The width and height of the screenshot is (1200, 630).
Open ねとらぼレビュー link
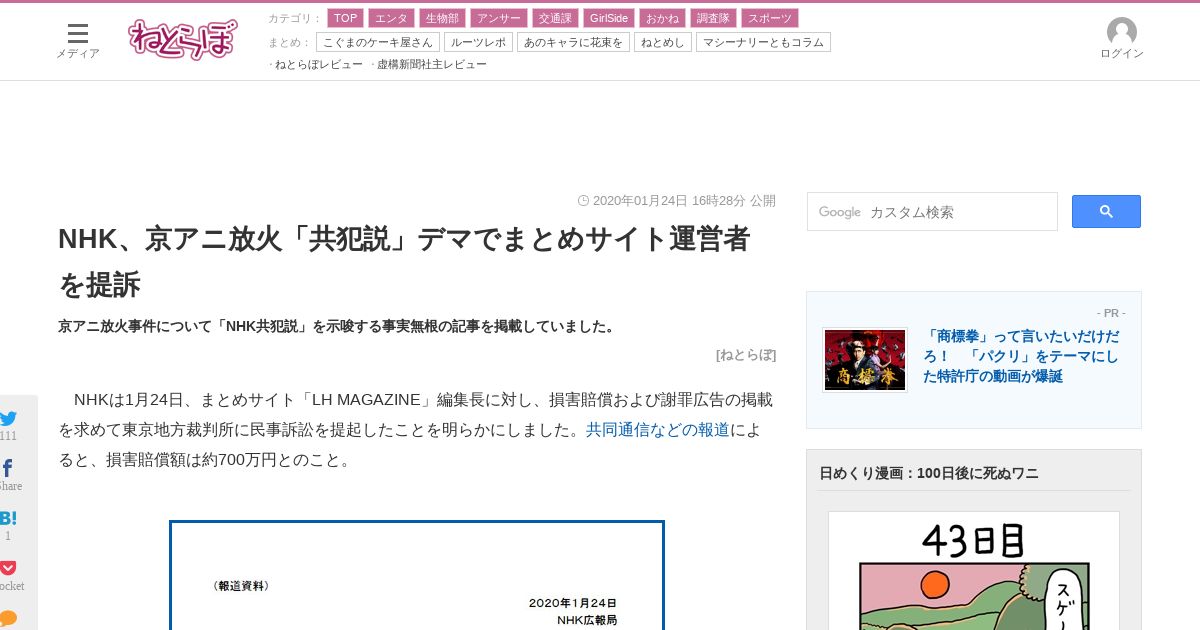318,64
